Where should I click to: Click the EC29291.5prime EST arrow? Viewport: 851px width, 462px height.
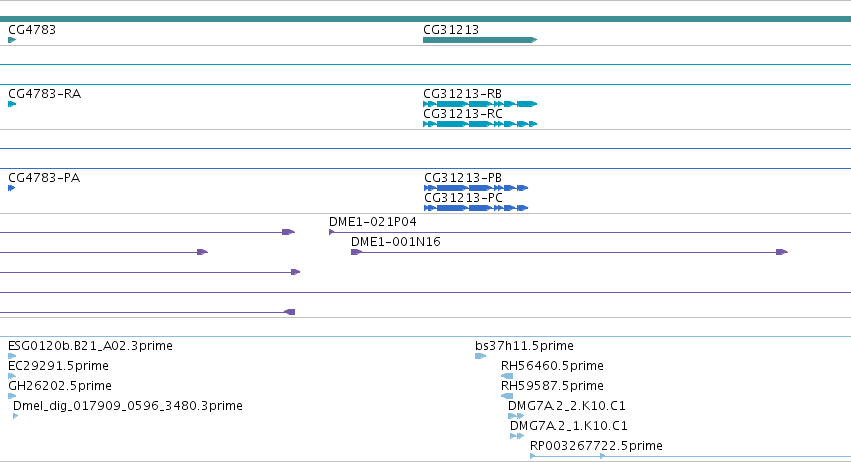[12, 376]
